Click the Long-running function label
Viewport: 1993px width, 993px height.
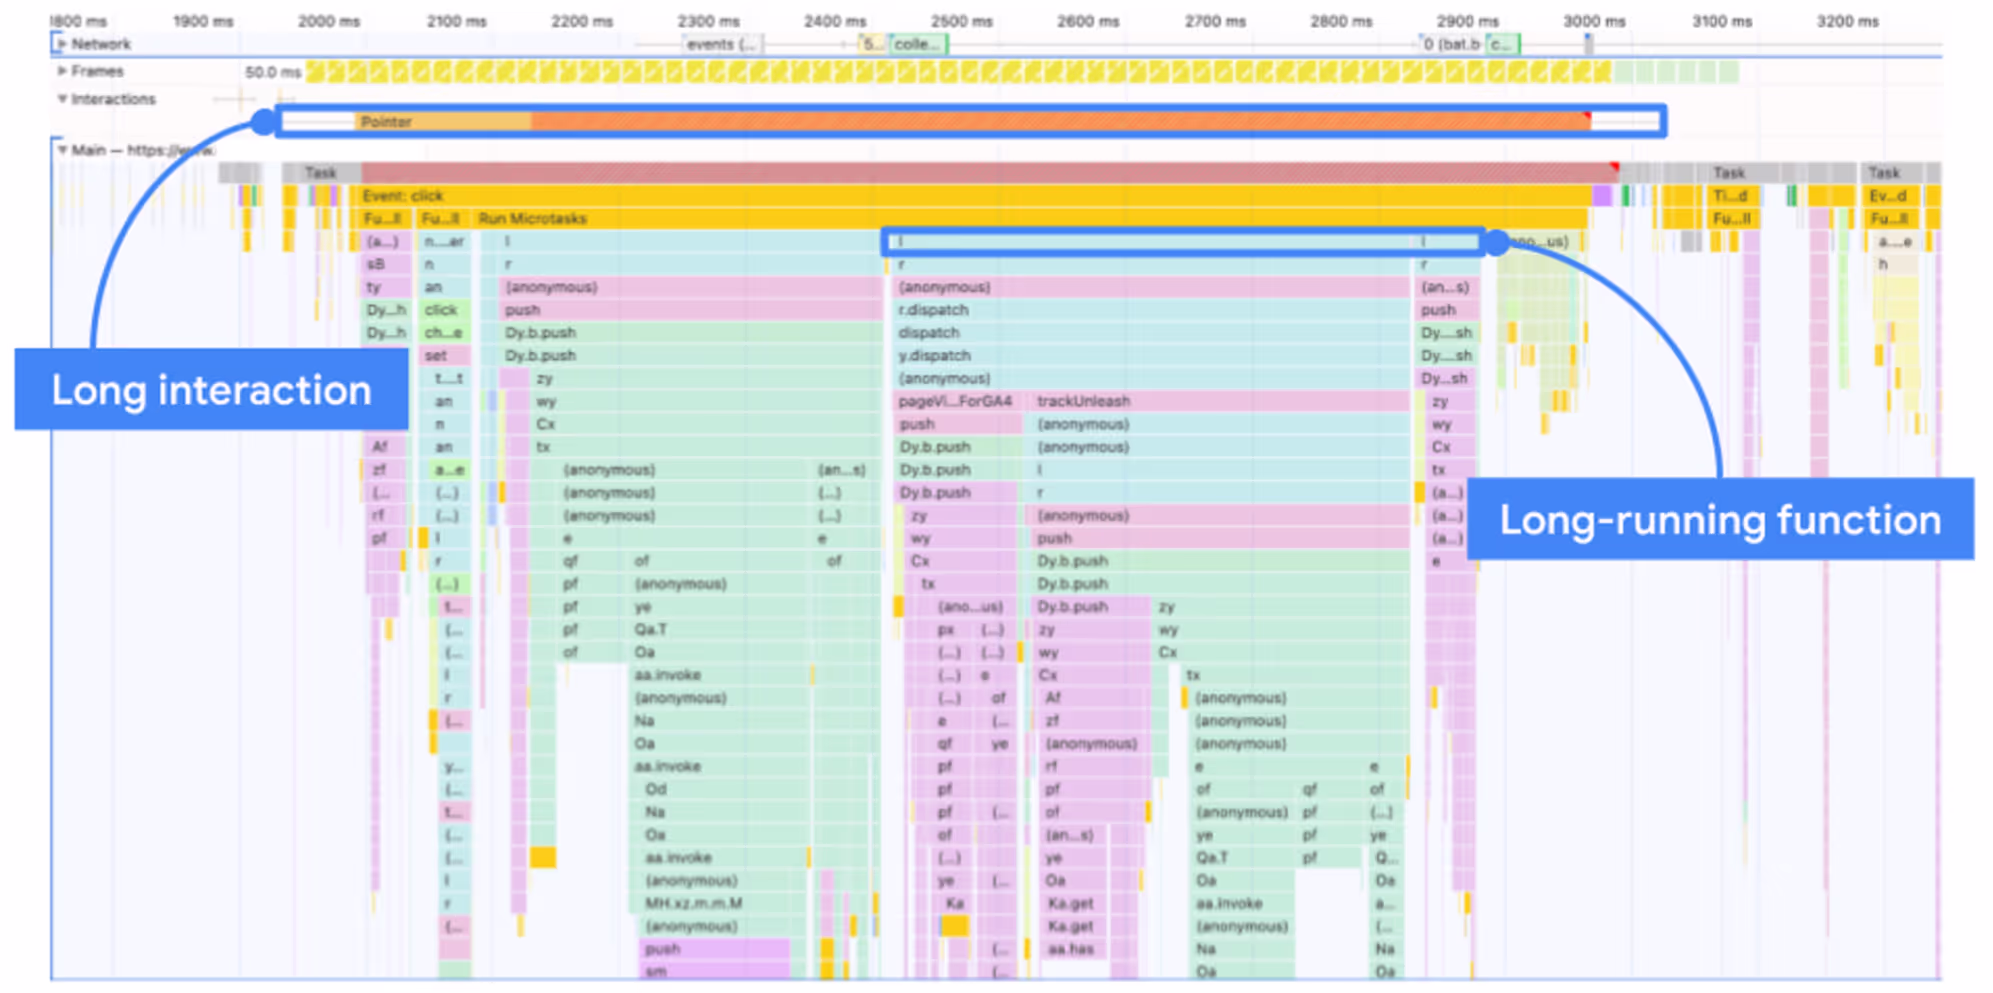coord(1720,520)
